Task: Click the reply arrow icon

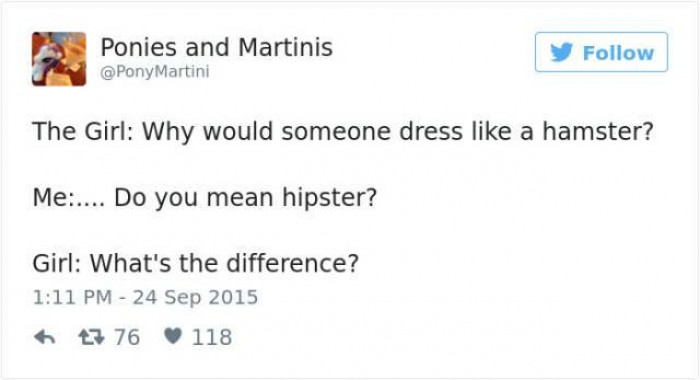Action: pos(45,337)
